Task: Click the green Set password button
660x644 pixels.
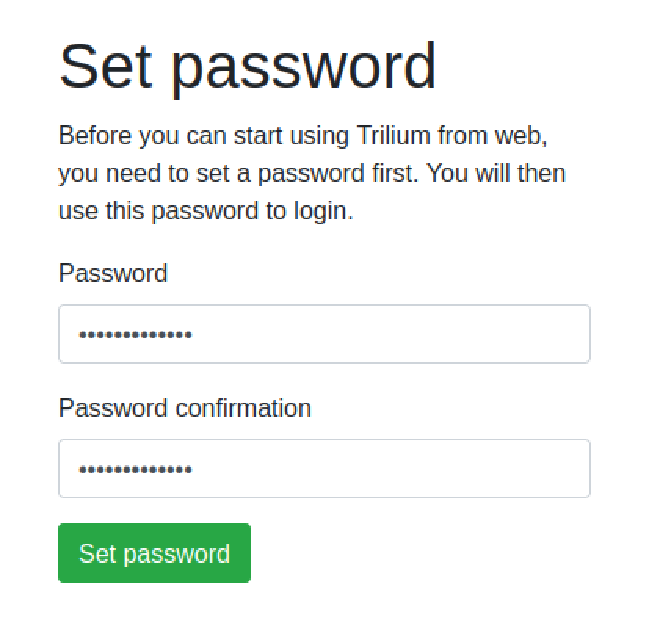Action: 154,553
